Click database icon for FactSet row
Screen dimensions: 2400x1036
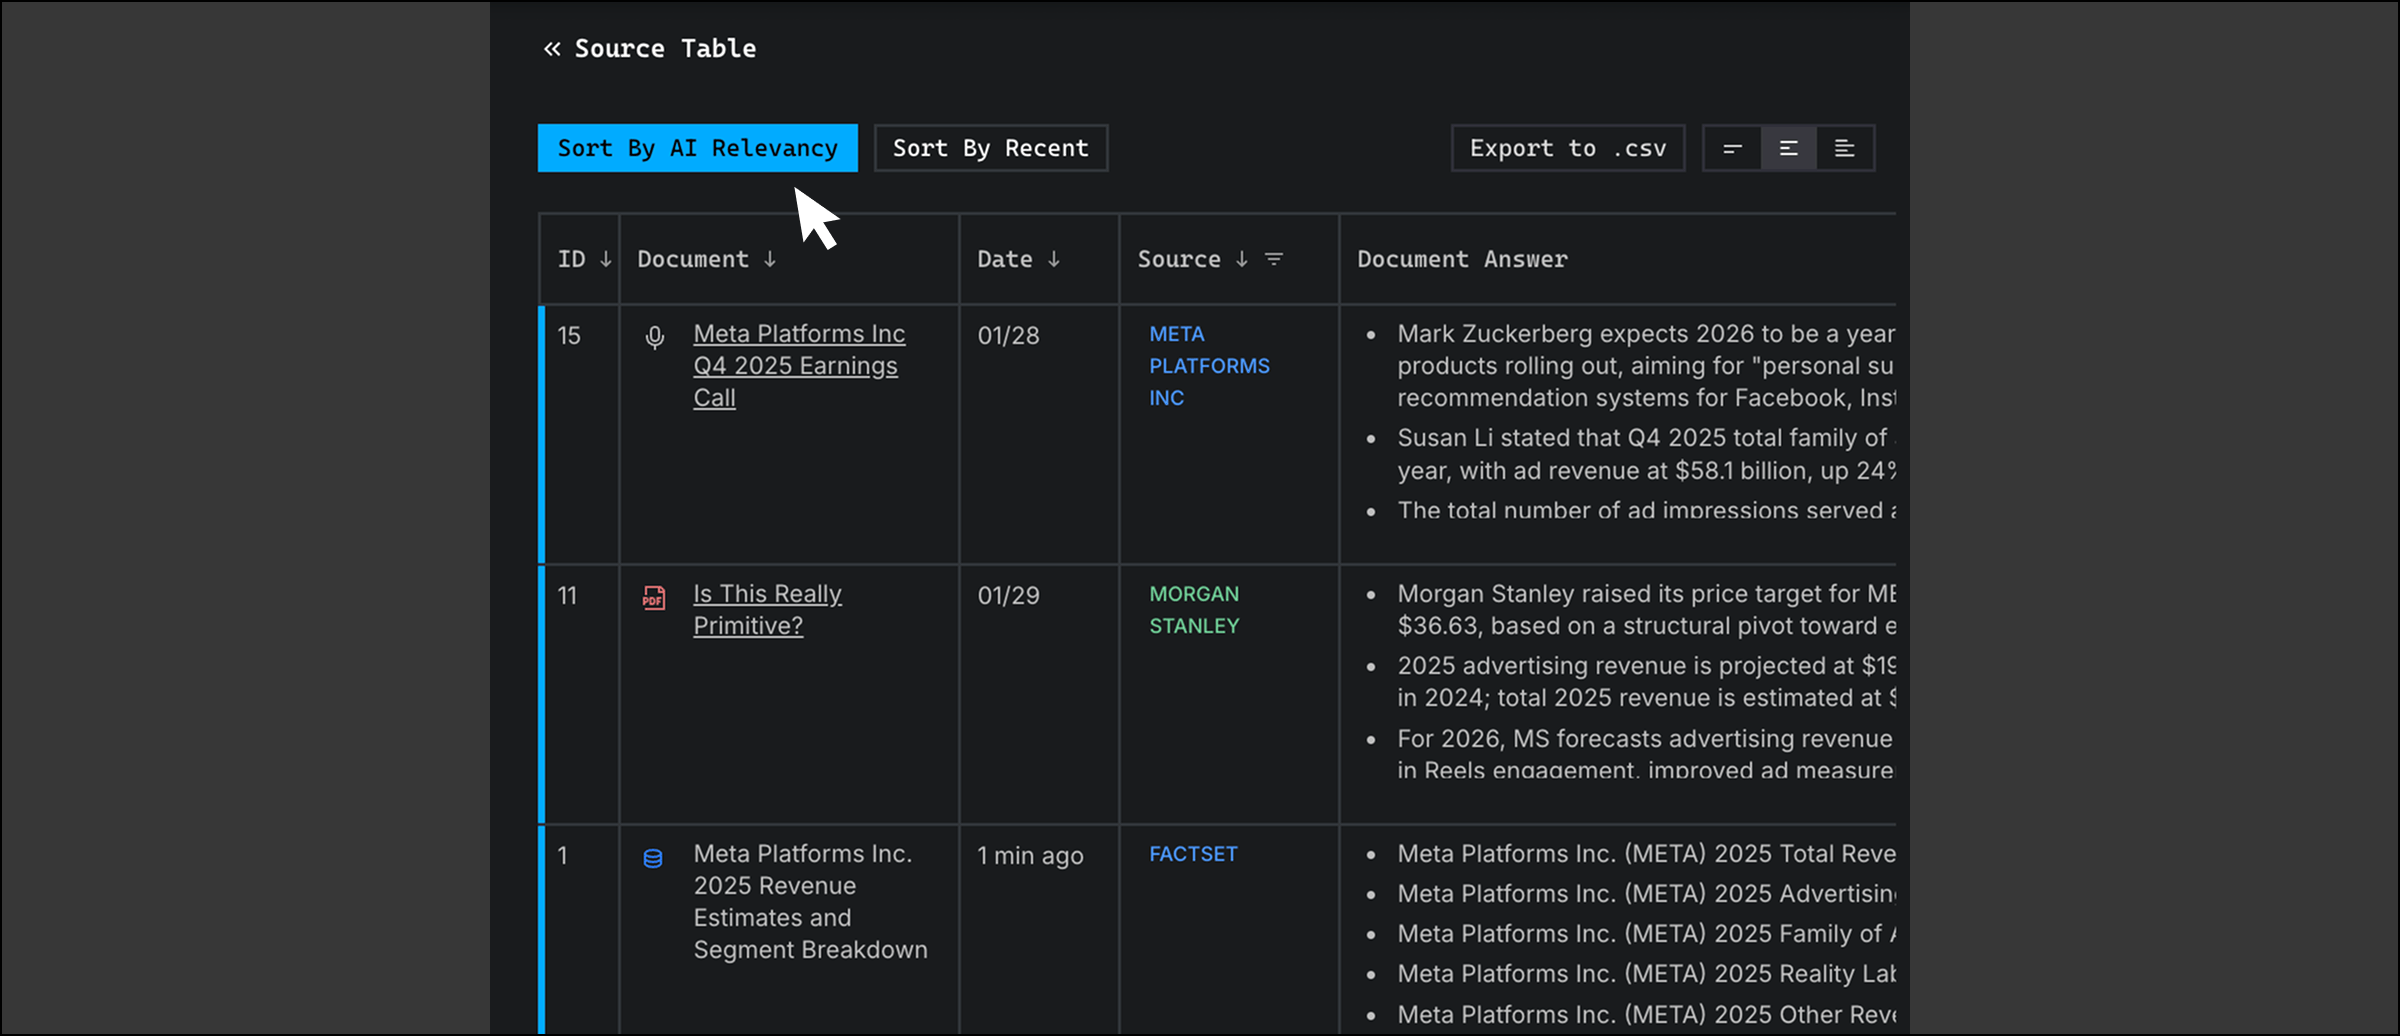click(x=653, y=858)
